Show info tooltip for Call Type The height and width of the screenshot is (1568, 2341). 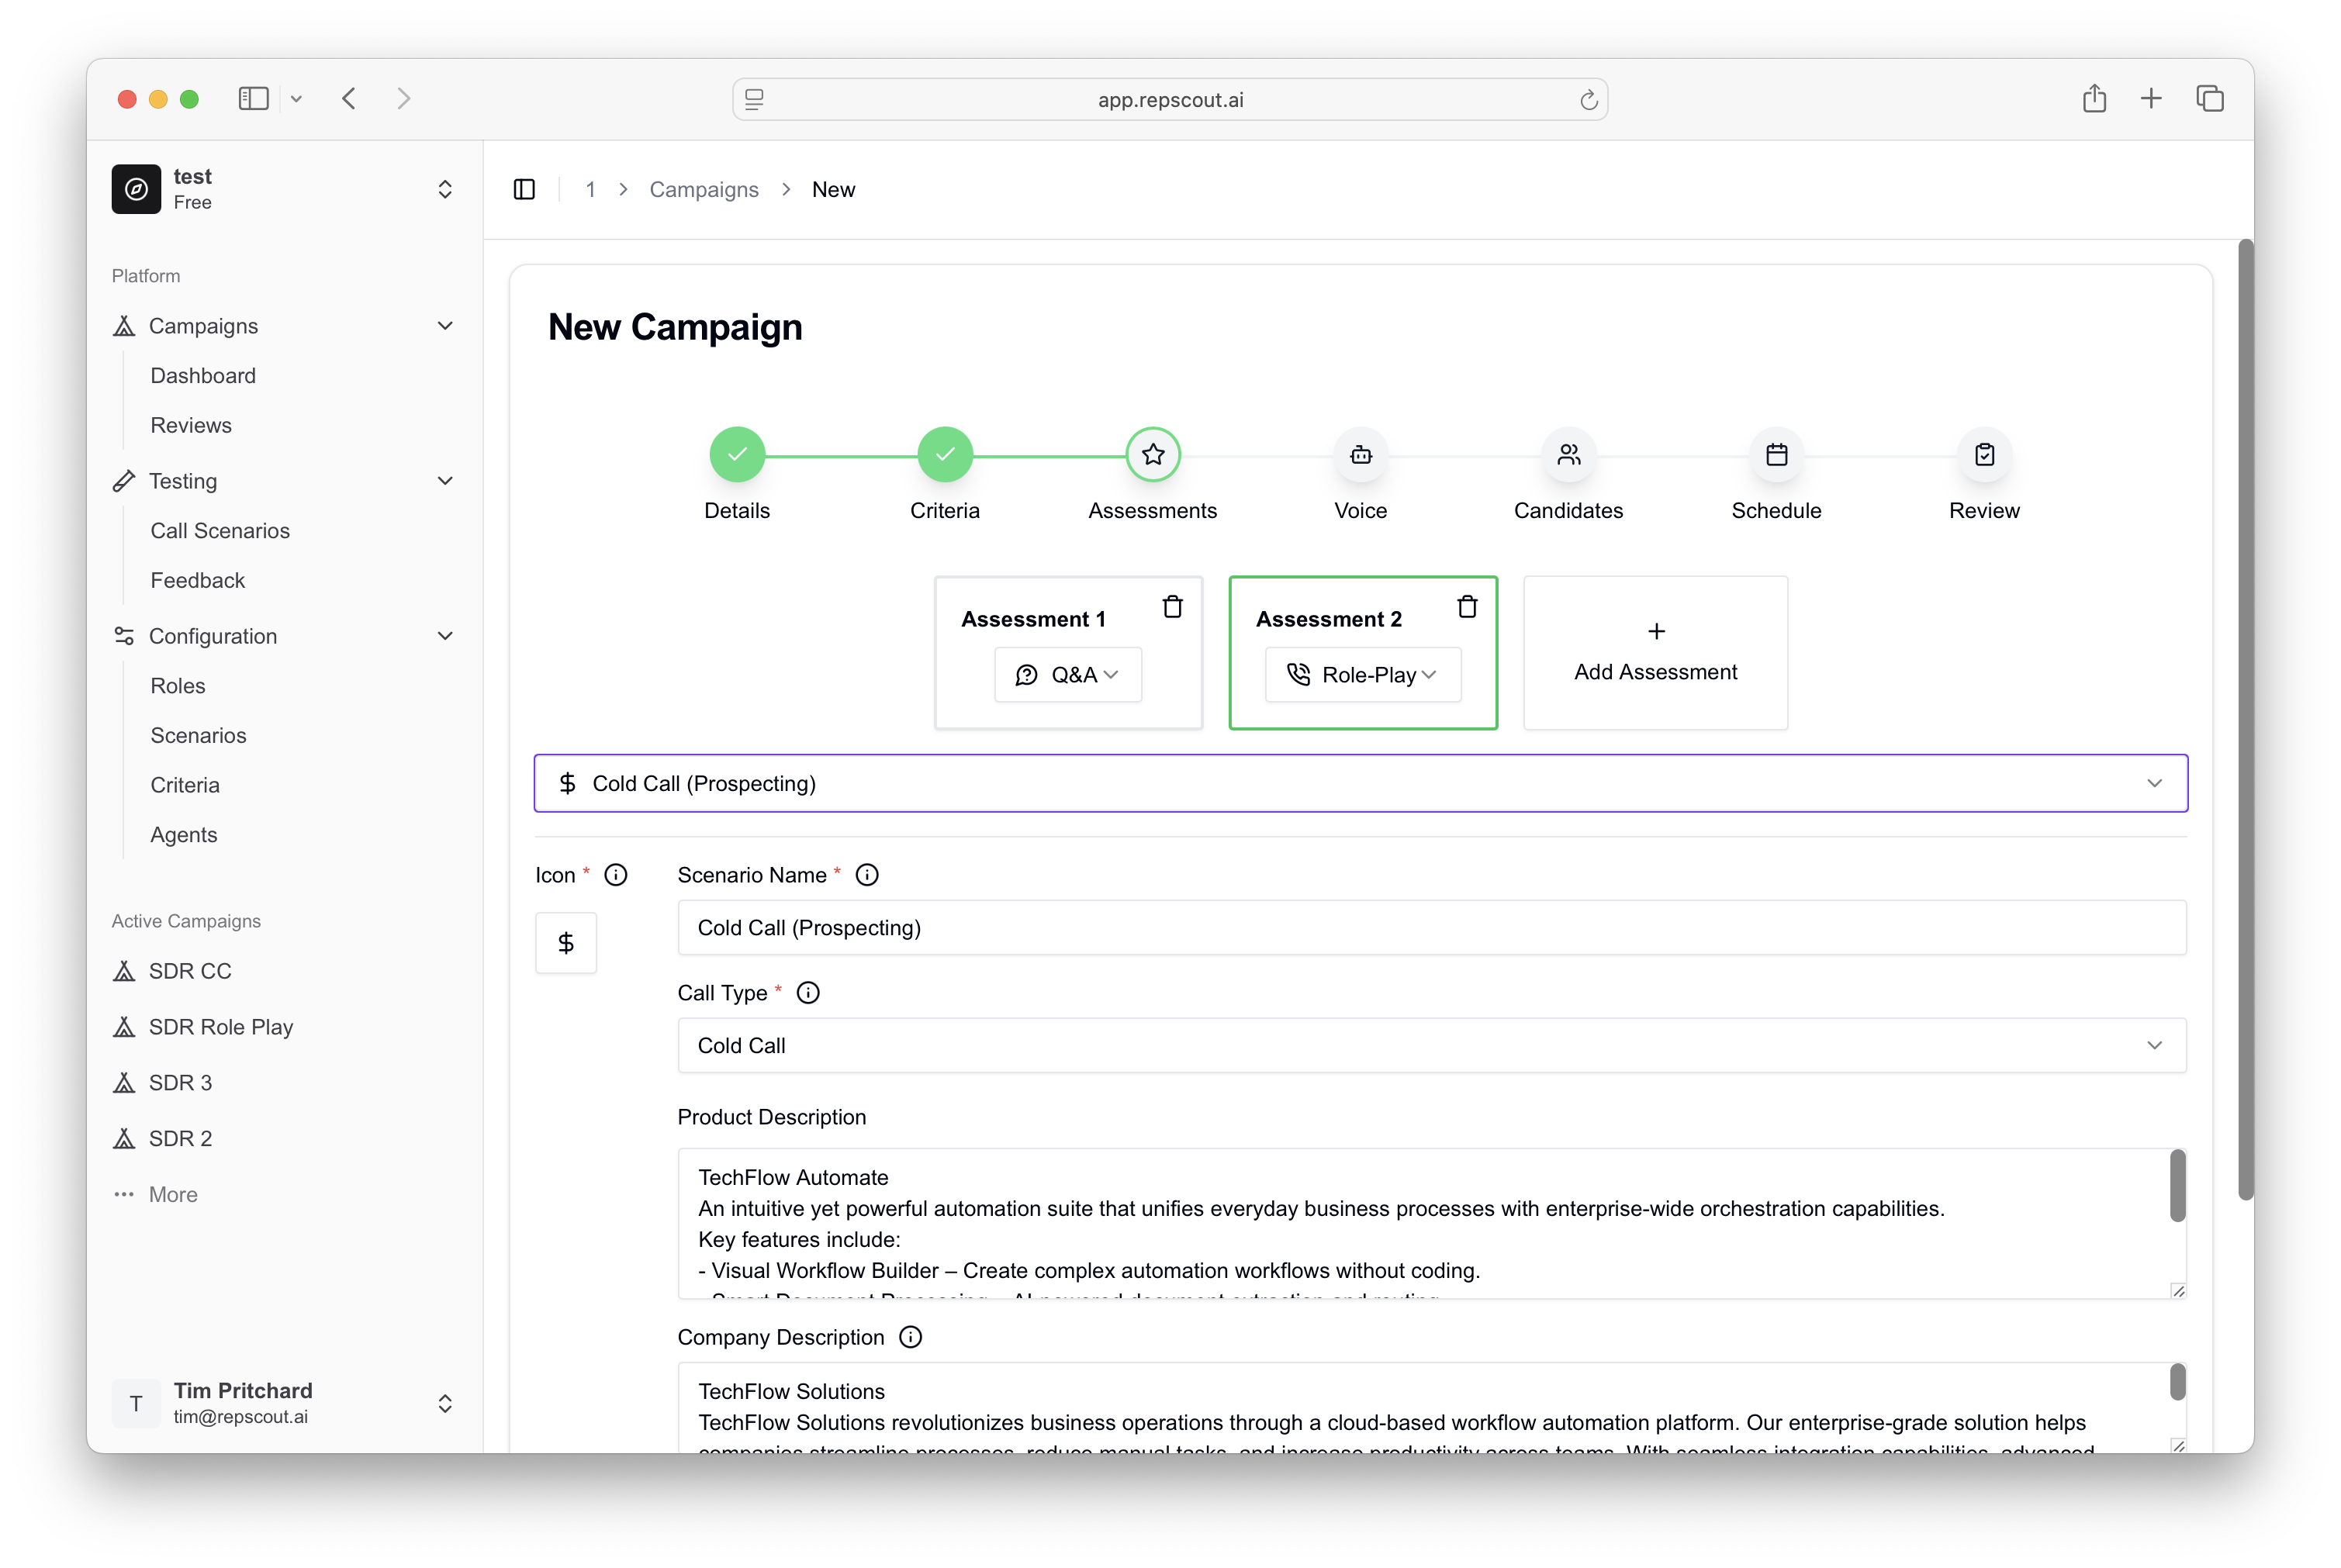pyautogui.click(x=808, y=993)
